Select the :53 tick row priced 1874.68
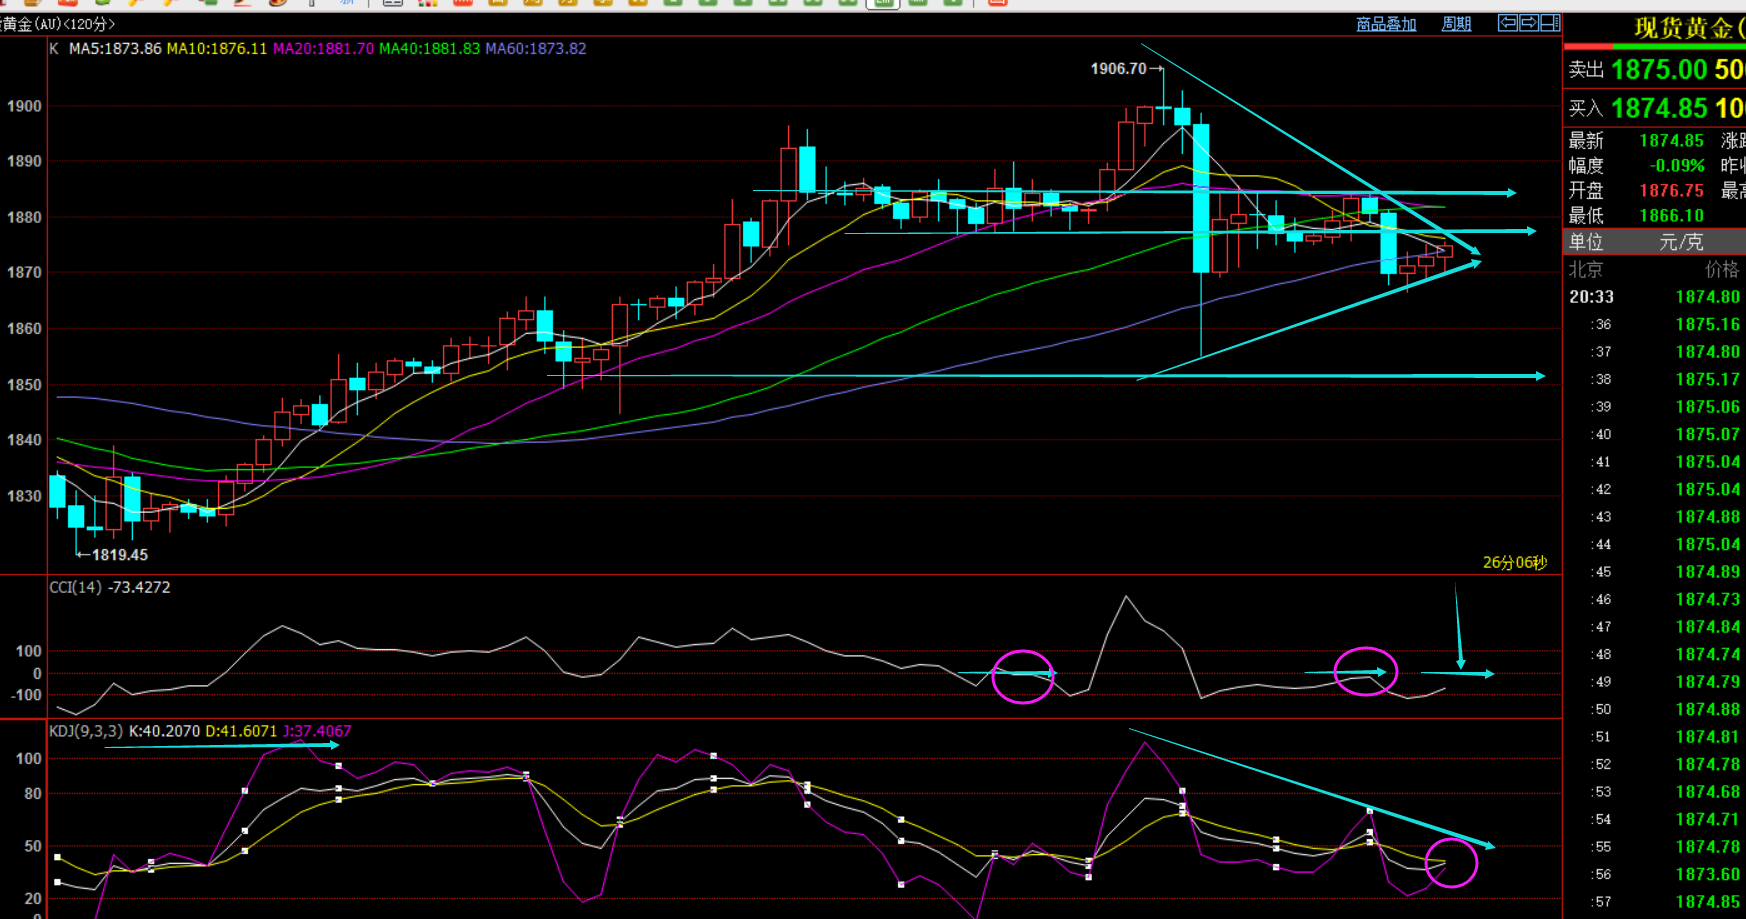This screenshot has height=919, width=1746. pyautogui.click(x=1654, y=792)
